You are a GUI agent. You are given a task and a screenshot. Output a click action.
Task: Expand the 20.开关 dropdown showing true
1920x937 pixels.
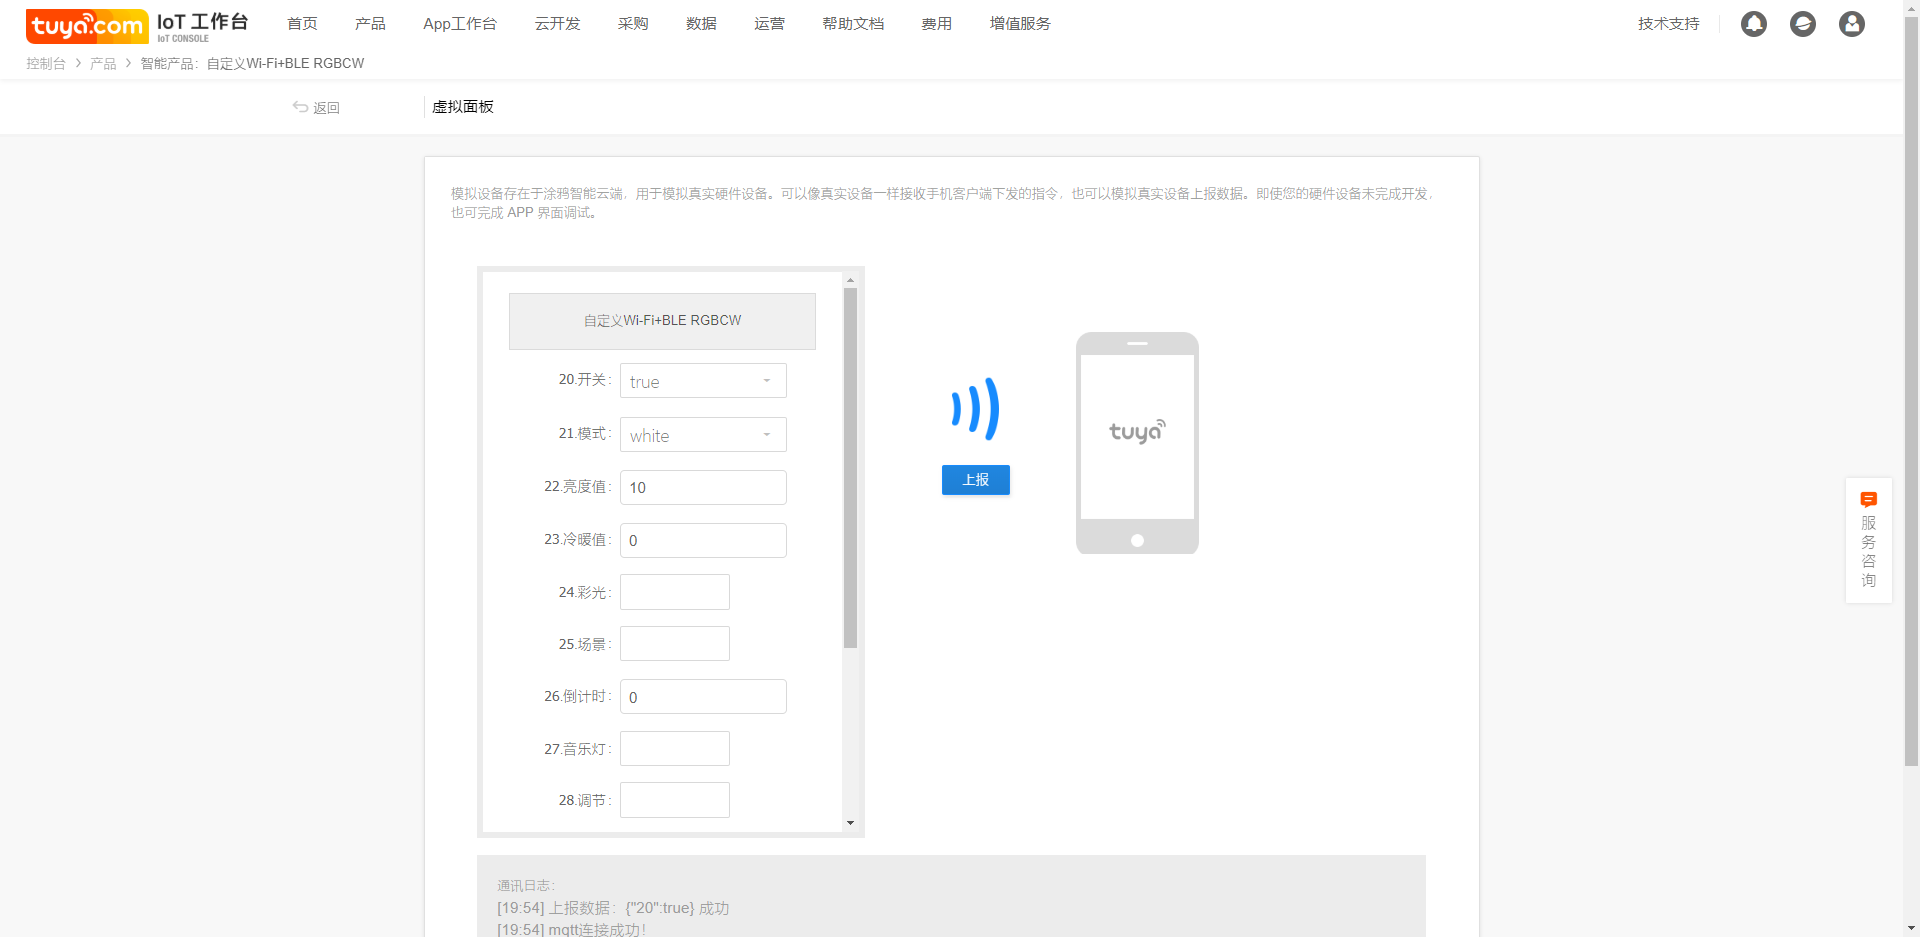coord(703,381)
